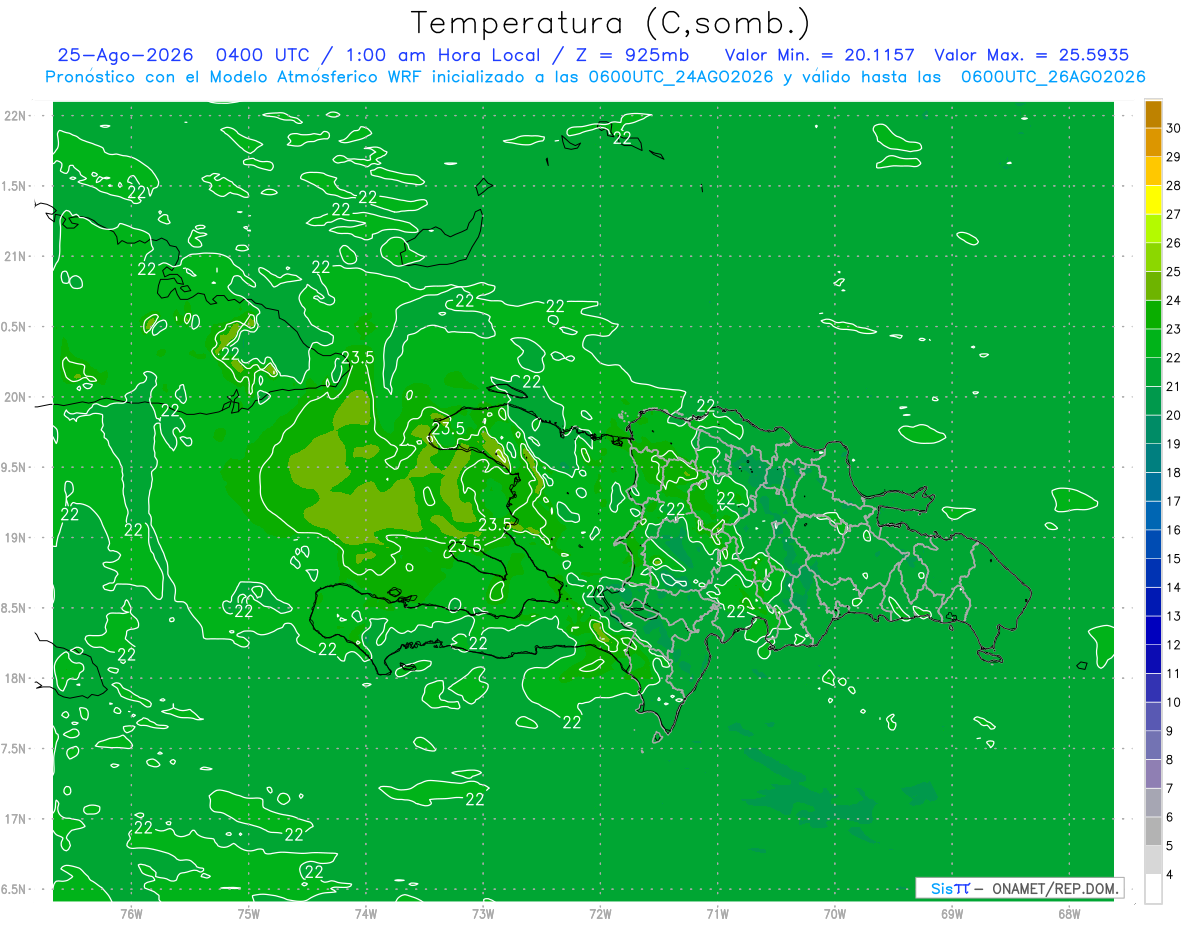Click the color scale label "28"

tap(1174, 186)
